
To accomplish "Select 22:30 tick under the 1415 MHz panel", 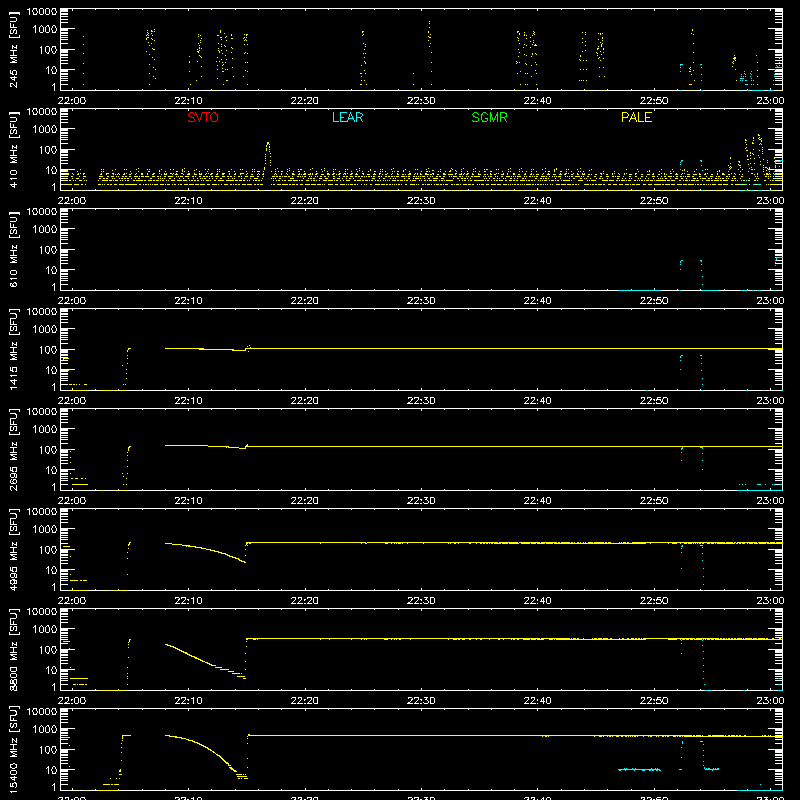I will [x=421, y=401].
